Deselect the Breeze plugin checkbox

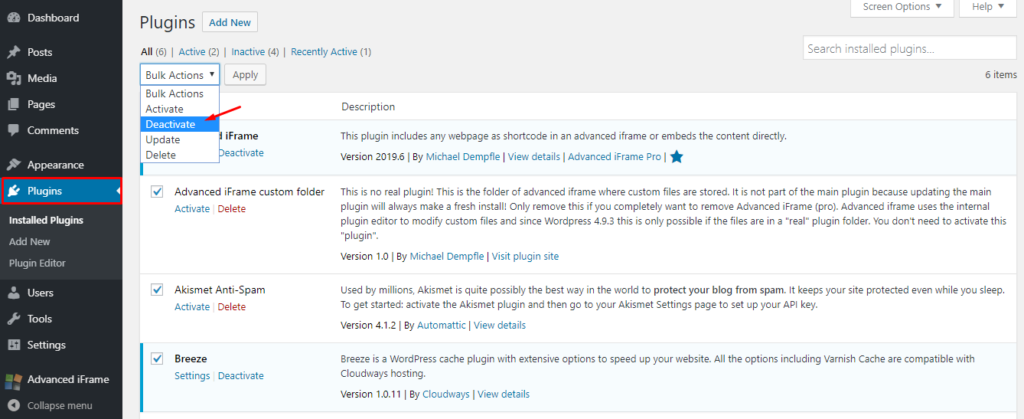click(157, 358)
